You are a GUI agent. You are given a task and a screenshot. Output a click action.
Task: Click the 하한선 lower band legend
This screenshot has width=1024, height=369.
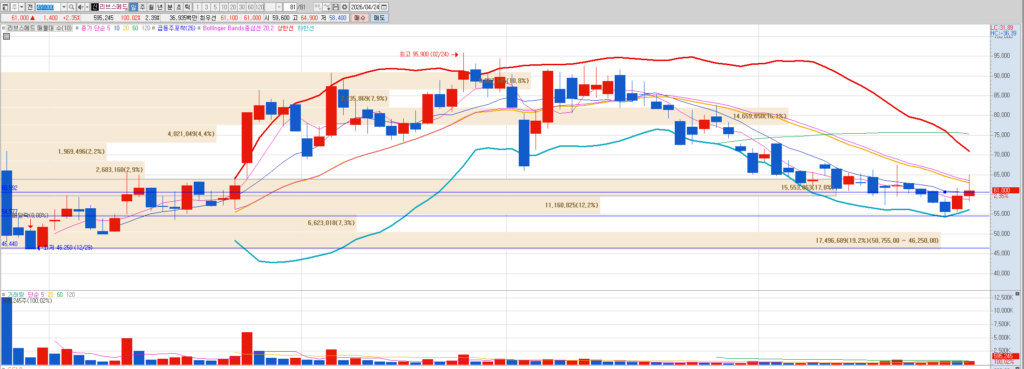click(306, 28)
